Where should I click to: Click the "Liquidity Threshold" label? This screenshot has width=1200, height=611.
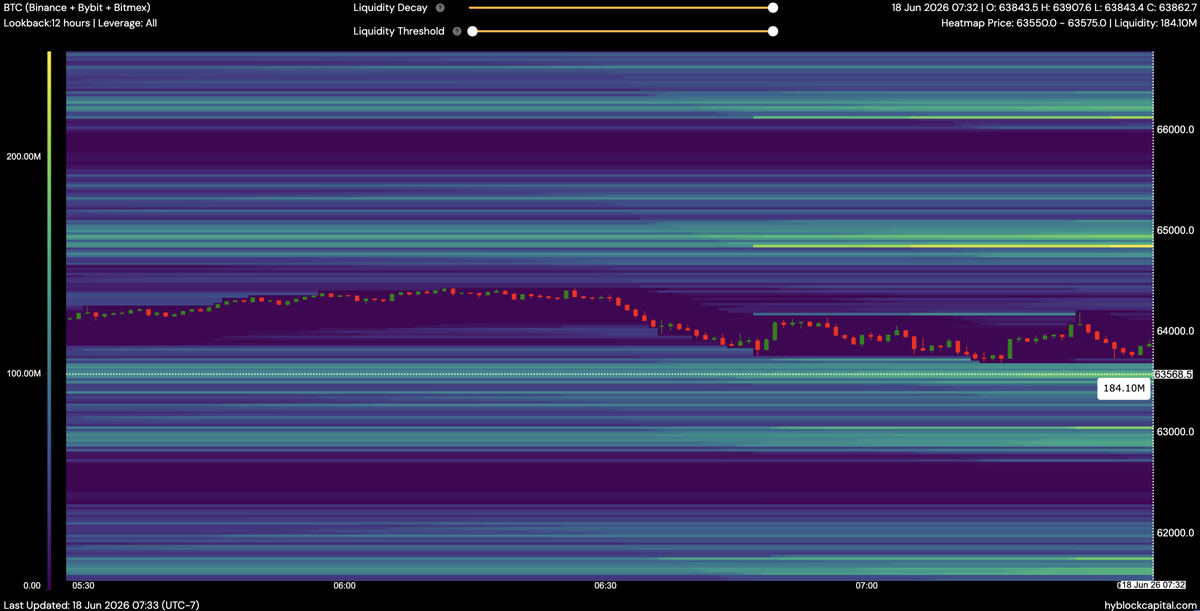(x=399, y=31)
